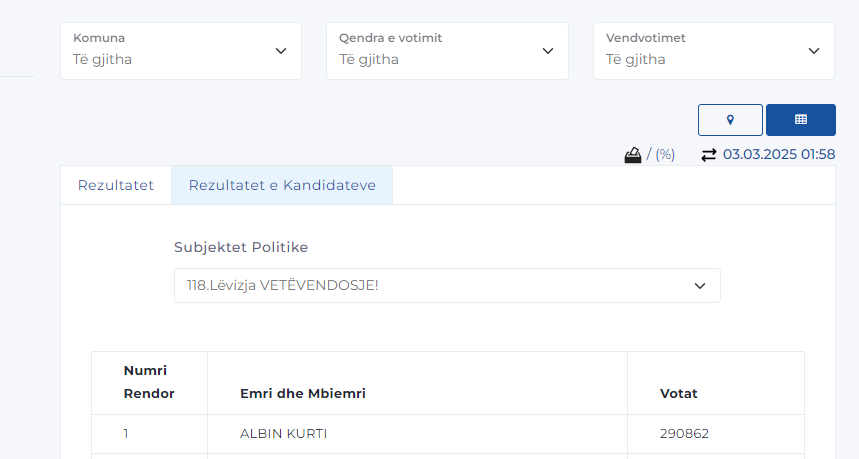Click row number 1 link
Image resolution: width=859 pixels, height=459 pixels.
[x=126, y=434]
